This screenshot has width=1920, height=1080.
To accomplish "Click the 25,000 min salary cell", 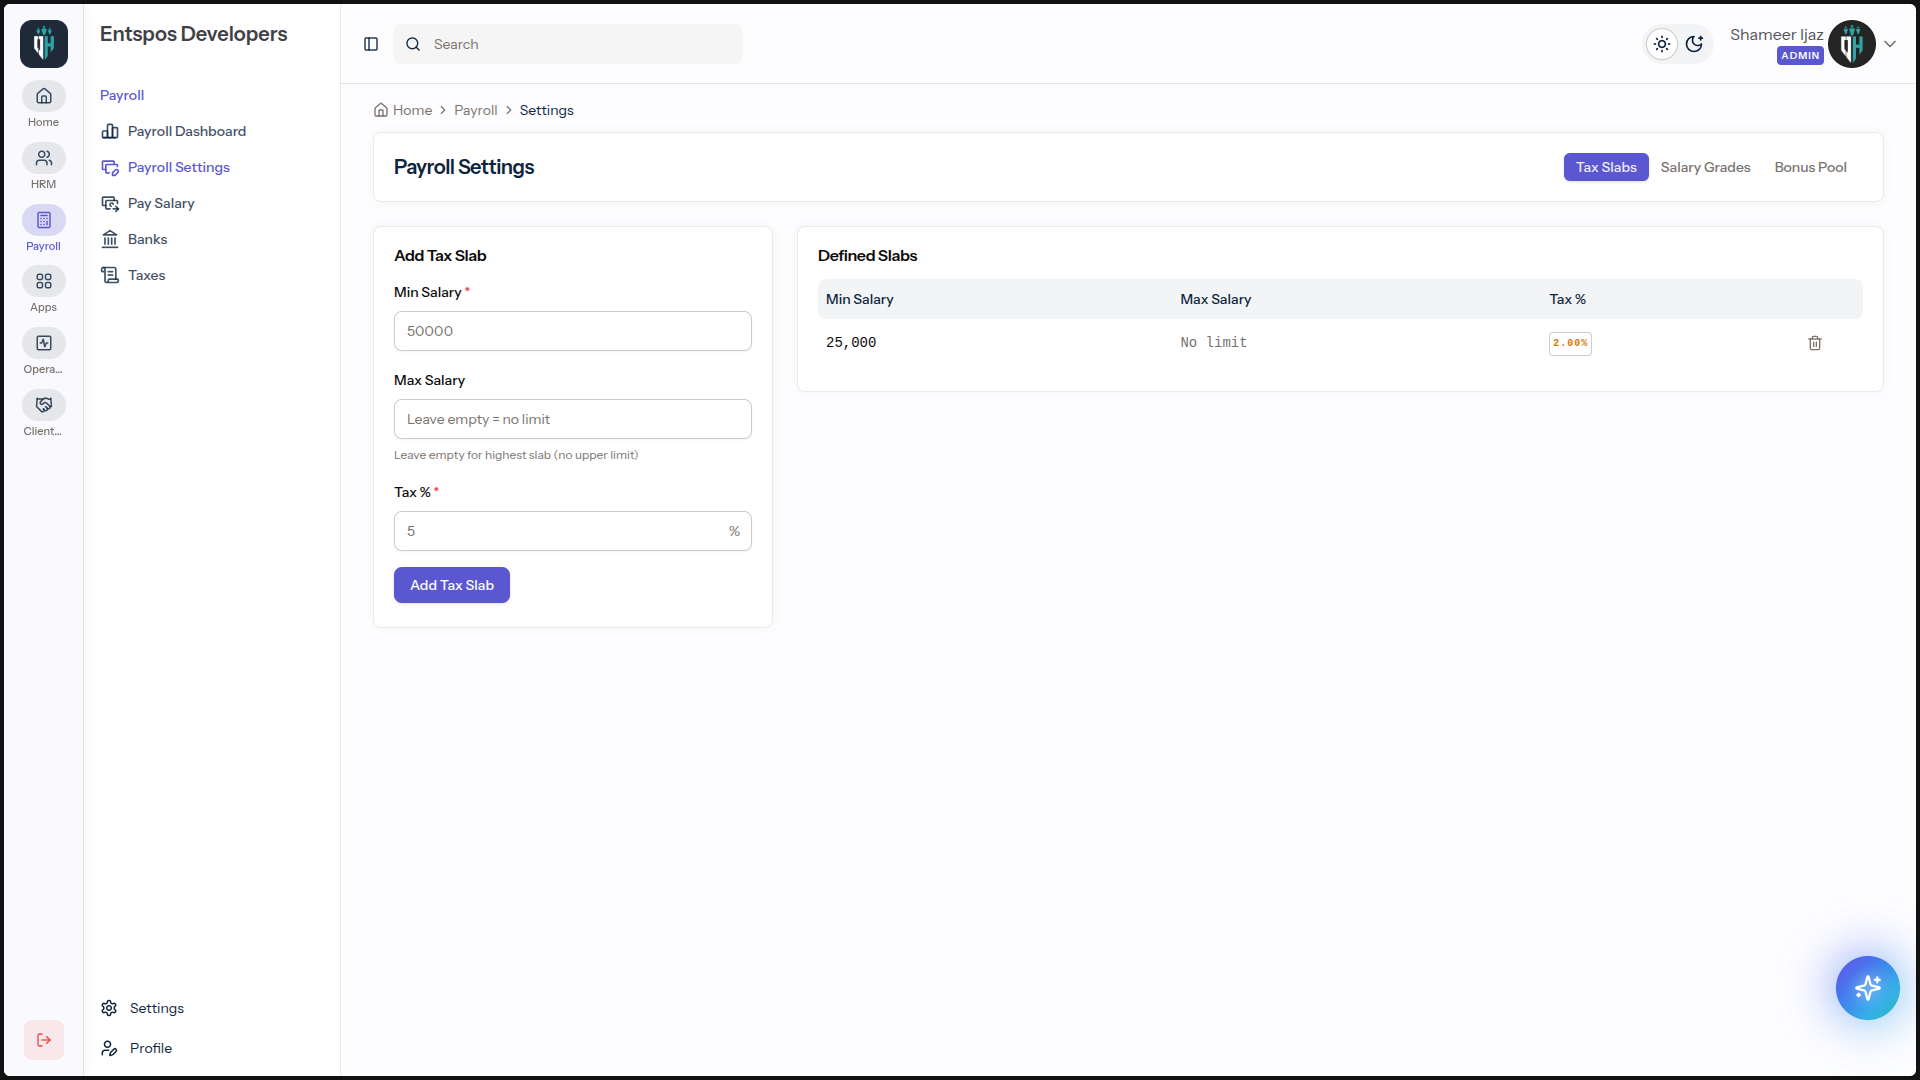I will [x=851, y=343].
